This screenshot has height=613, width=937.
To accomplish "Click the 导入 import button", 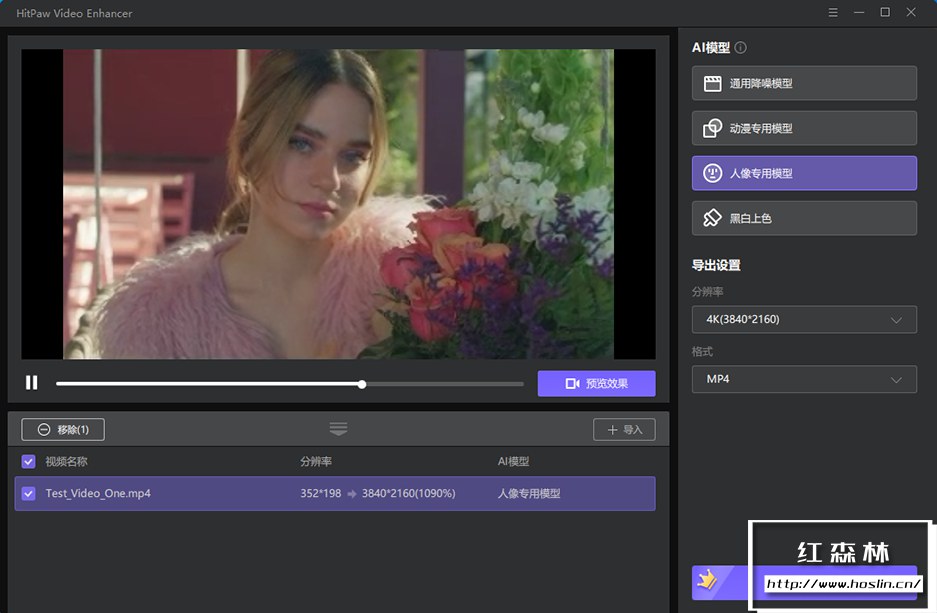I will click(x=624, y=430).
